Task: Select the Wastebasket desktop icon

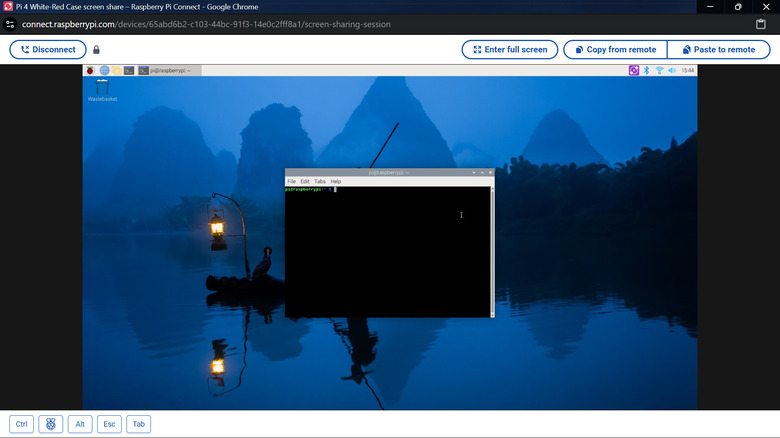Action: coord(102,90)
